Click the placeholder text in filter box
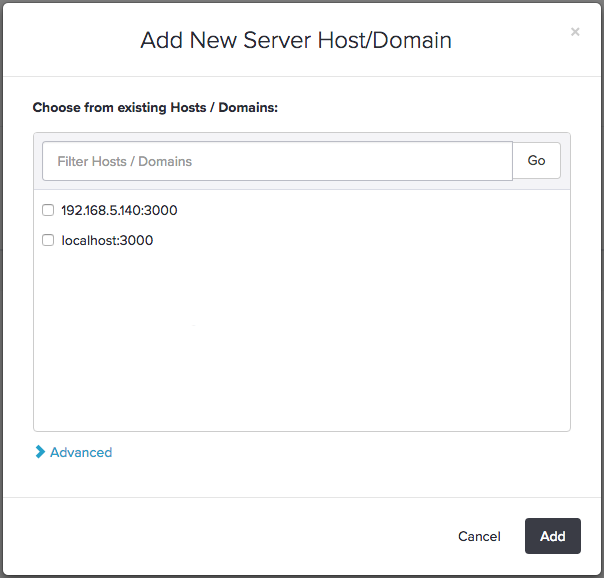Viewport: 604px width, 578px height. (x=125, y=161)
